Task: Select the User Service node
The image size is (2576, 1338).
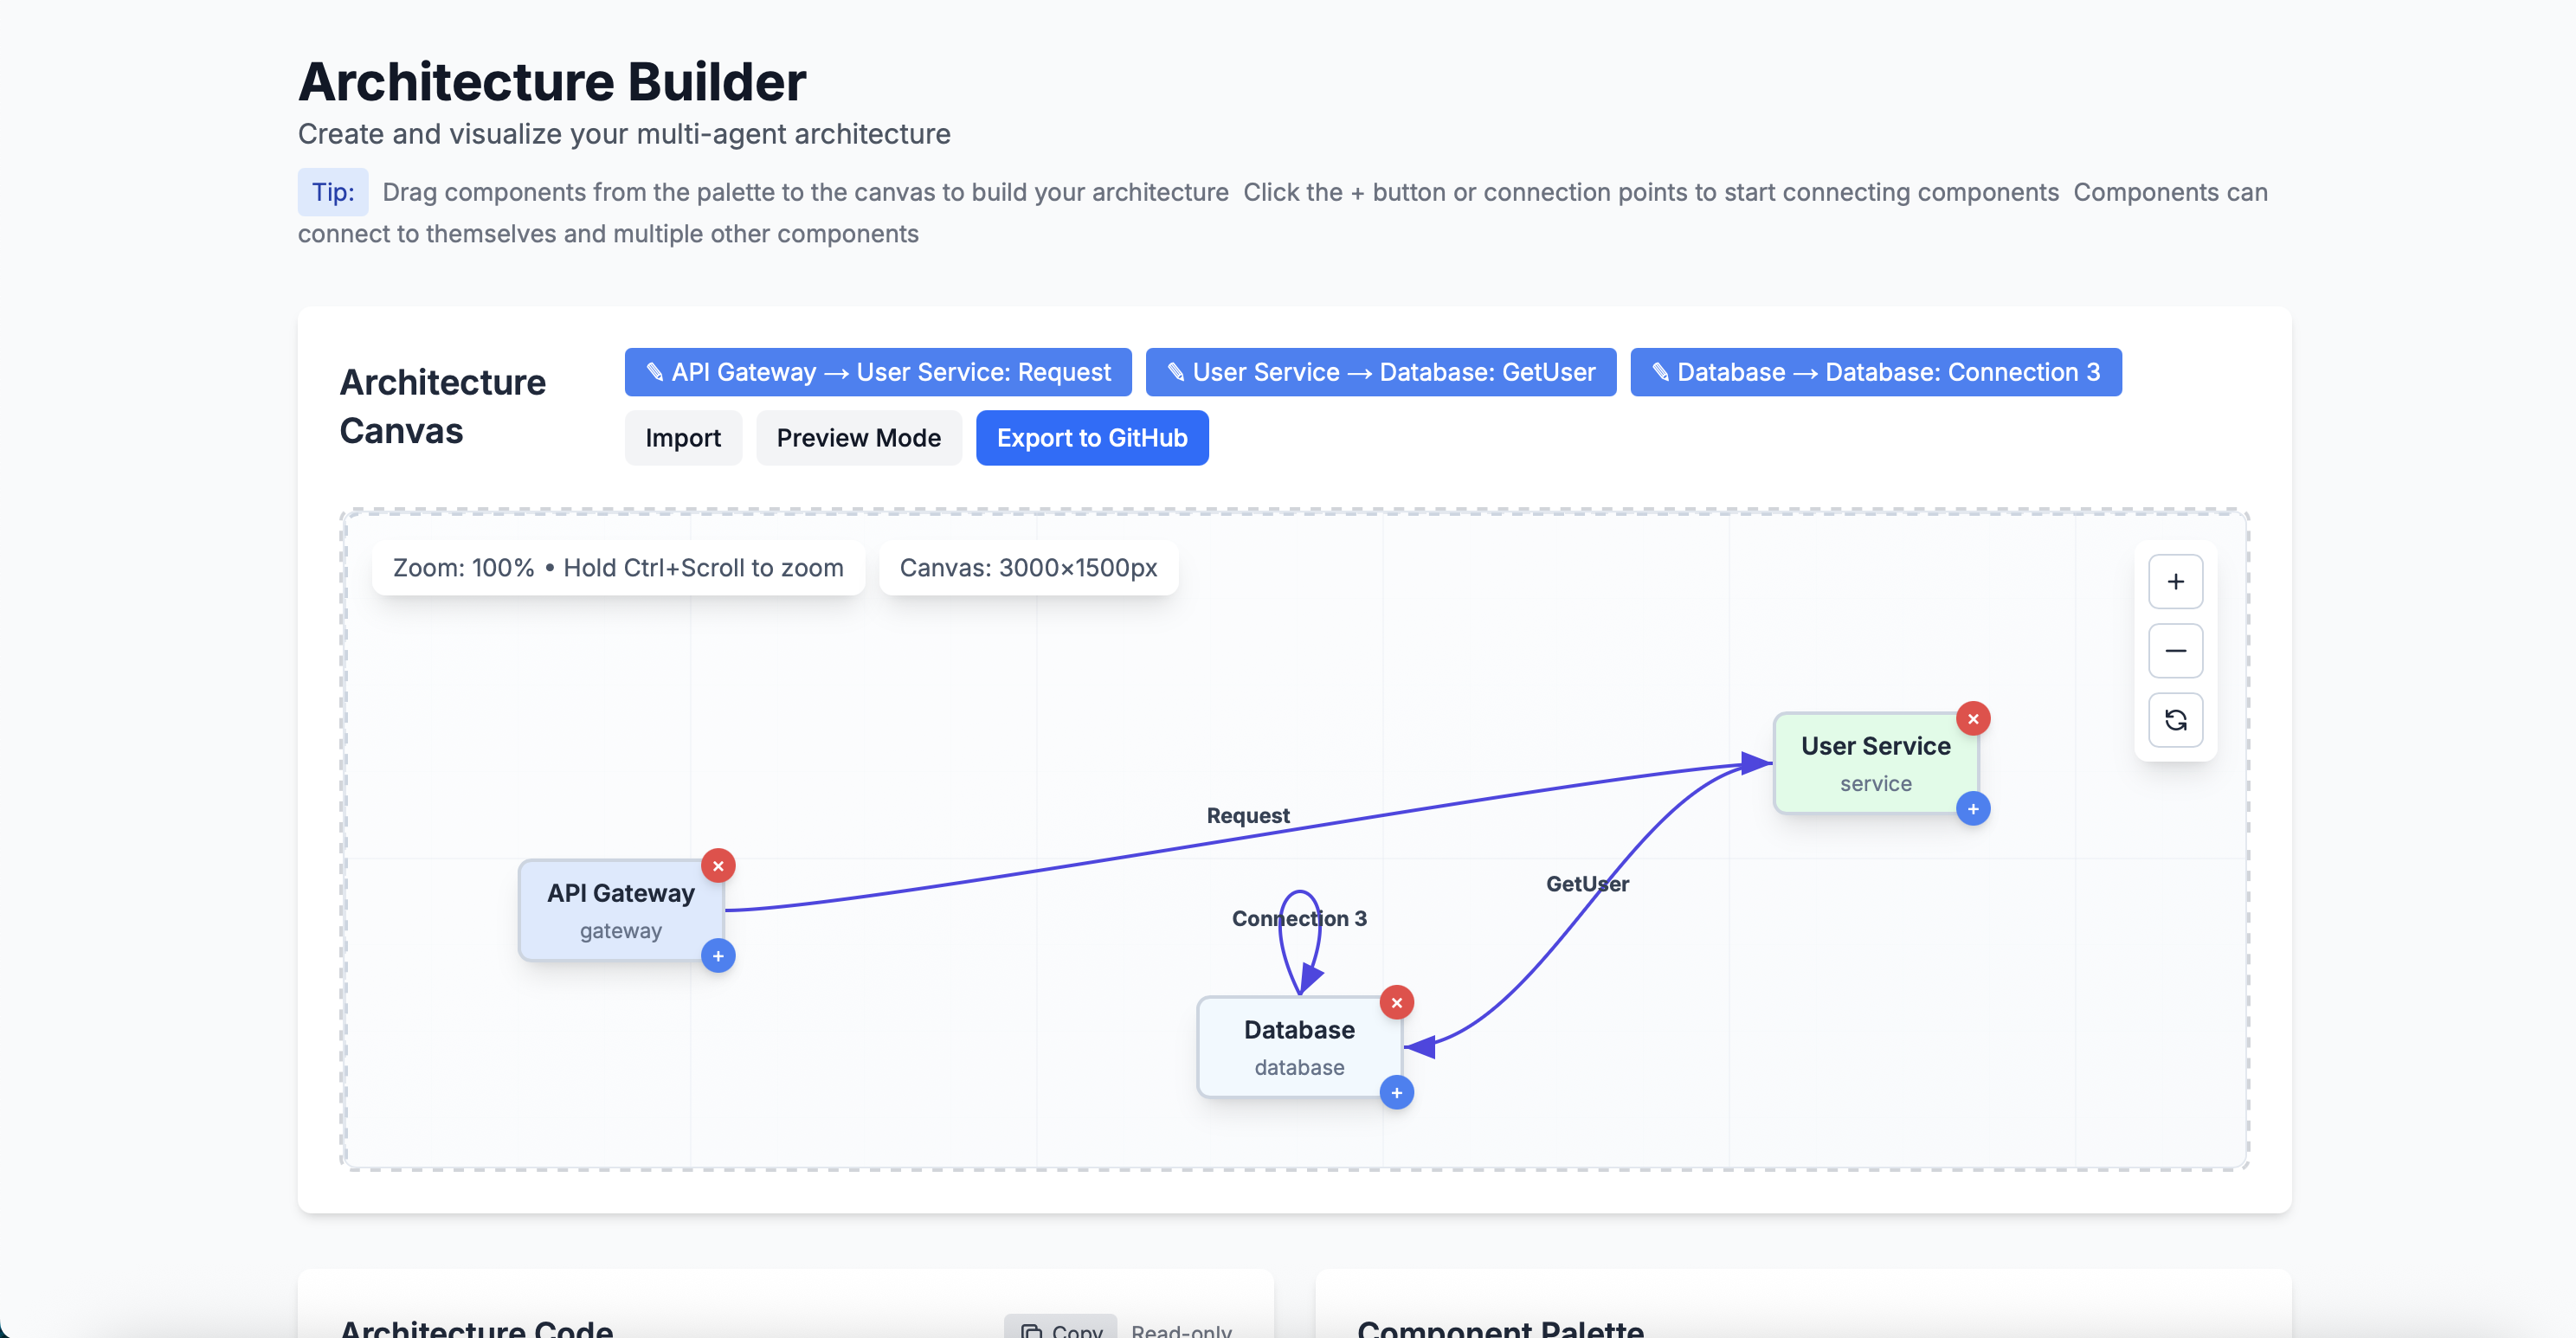Action: (1876, 764)
